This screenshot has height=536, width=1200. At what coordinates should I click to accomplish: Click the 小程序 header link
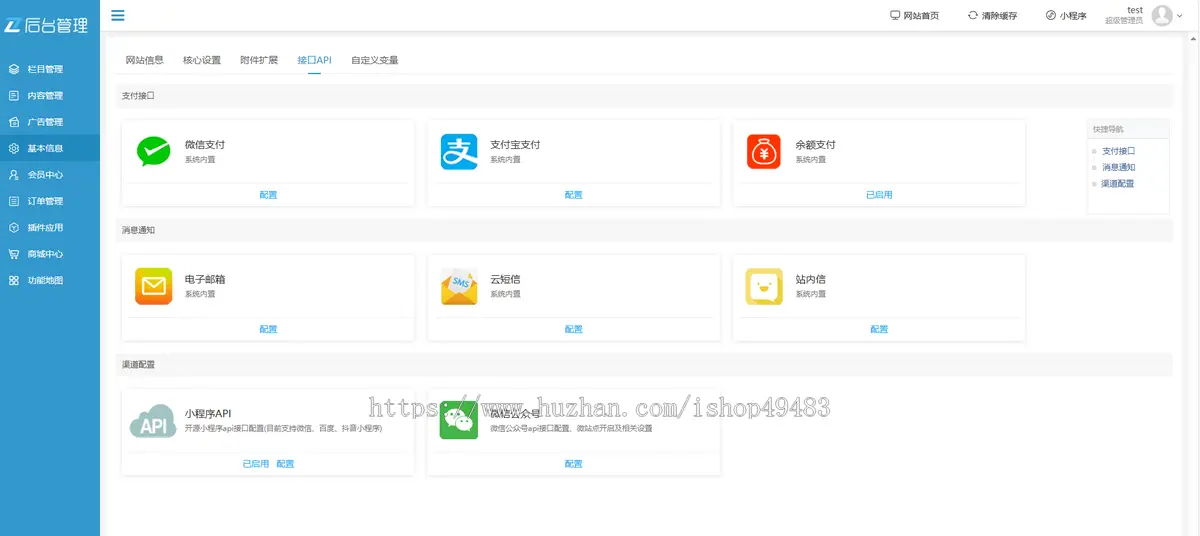[x=1073, y=16]
